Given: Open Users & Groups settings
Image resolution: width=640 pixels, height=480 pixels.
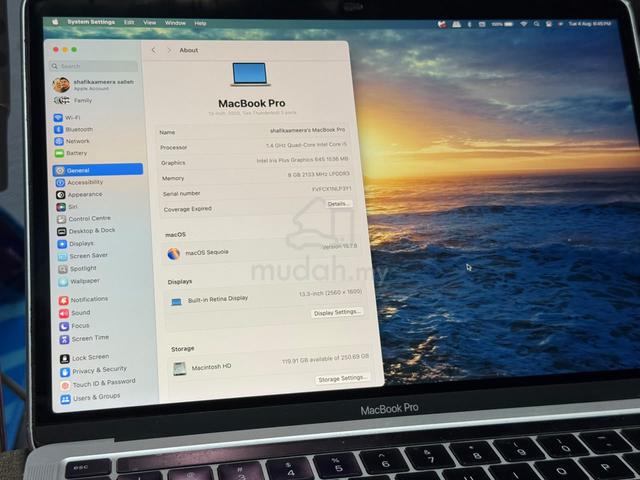Looking at the screenshot, I should coord(91,398).
